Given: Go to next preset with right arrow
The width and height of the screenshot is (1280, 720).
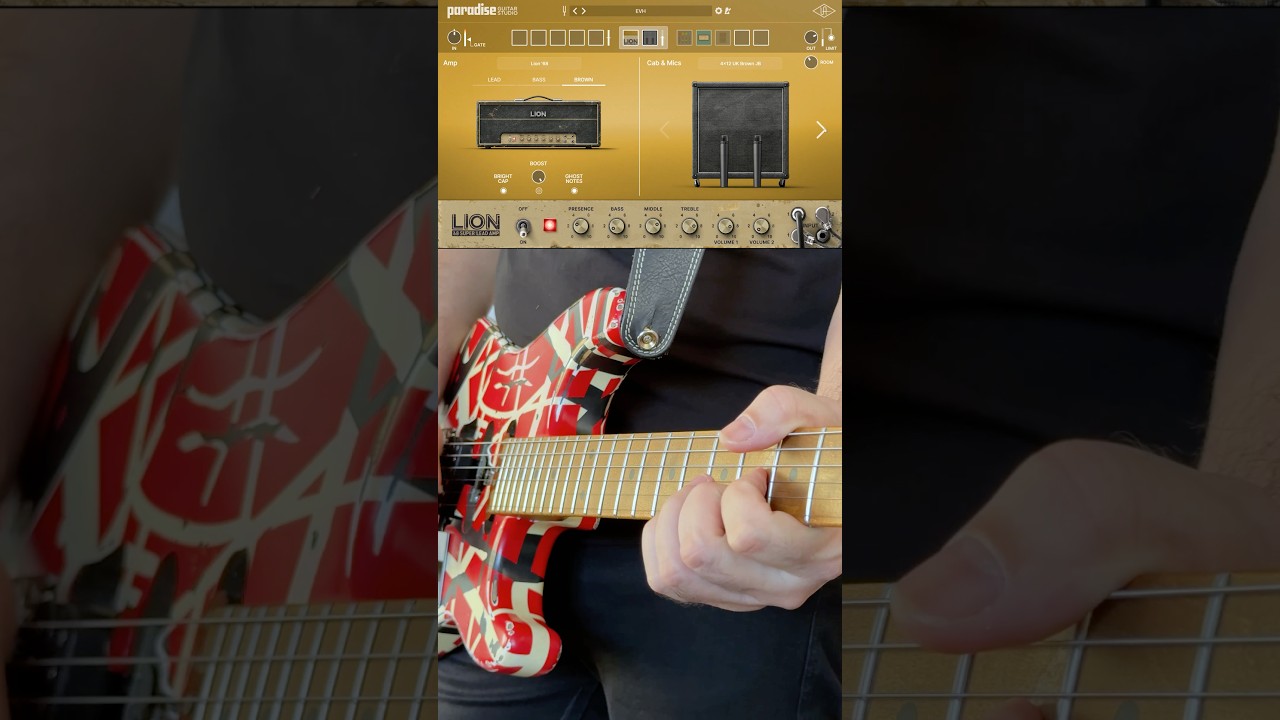Looking at the screenshot, I should 584,11.
